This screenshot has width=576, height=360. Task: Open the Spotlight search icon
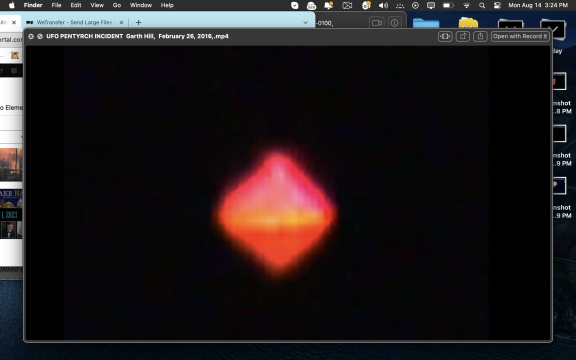pyautogui.click(x=482, y=5)
